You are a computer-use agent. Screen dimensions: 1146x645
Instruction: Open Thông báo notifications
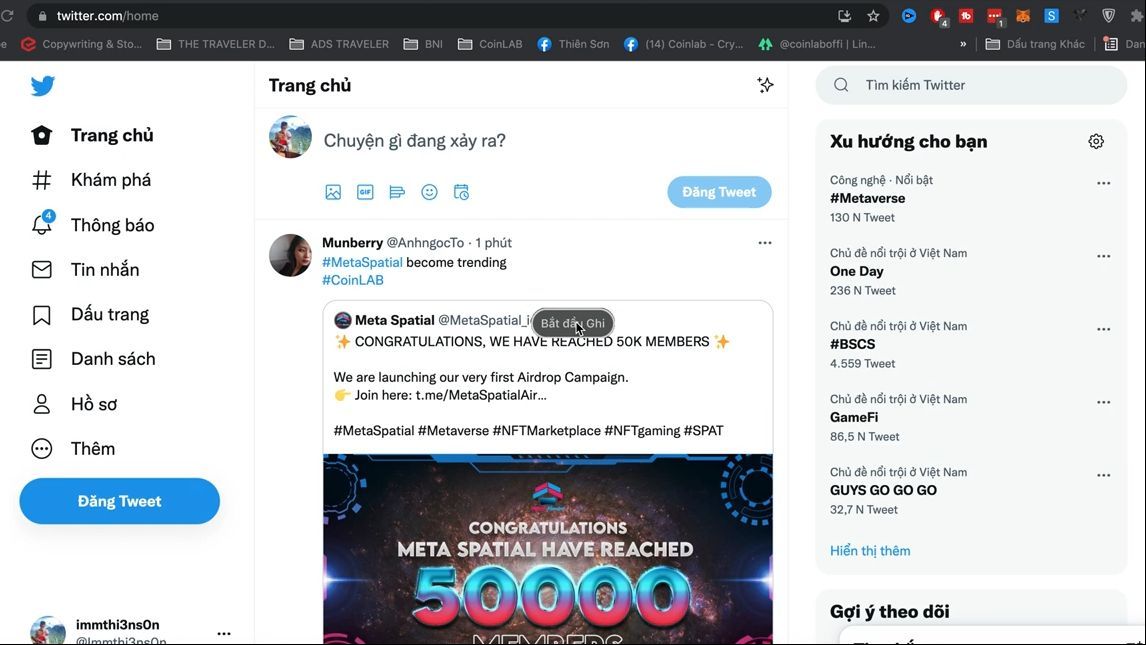click(93, 225)
